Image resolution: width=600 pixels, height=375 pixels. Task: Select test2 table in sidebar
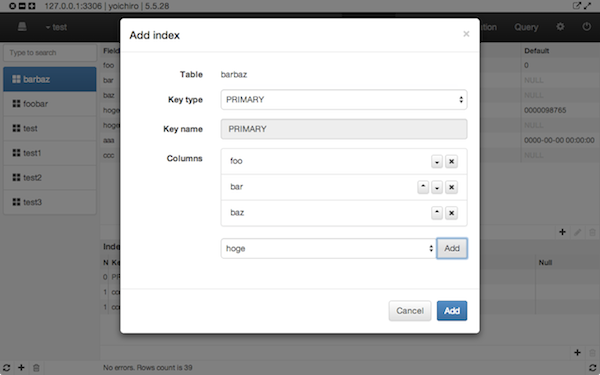[x=50, y=178]
